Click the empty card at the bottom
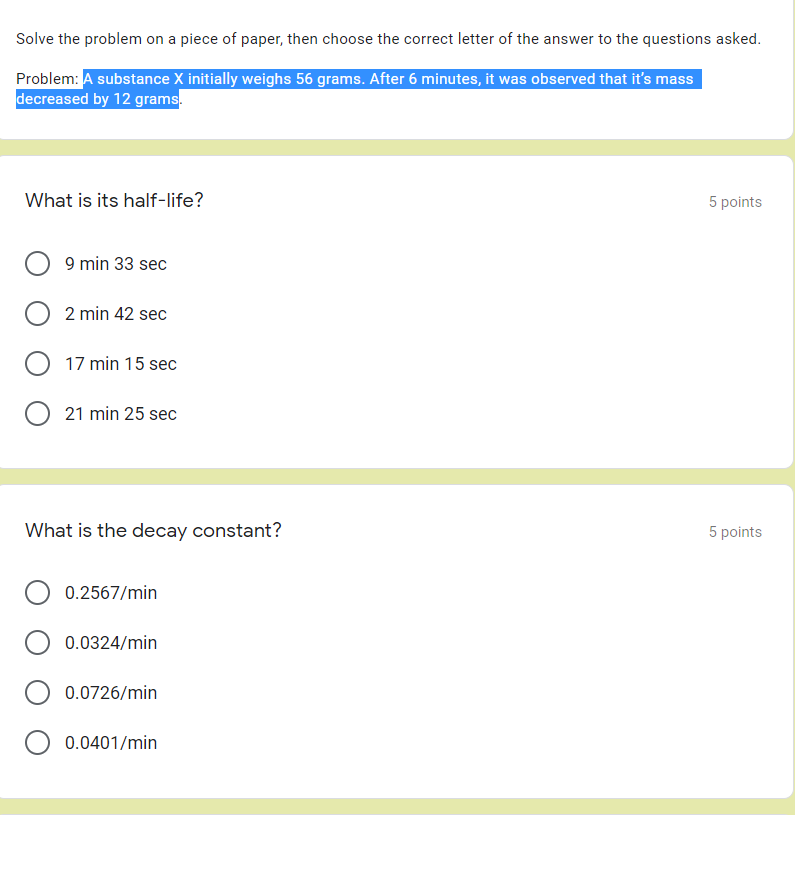This screenshot has width=795, height=883. [397, 850]
